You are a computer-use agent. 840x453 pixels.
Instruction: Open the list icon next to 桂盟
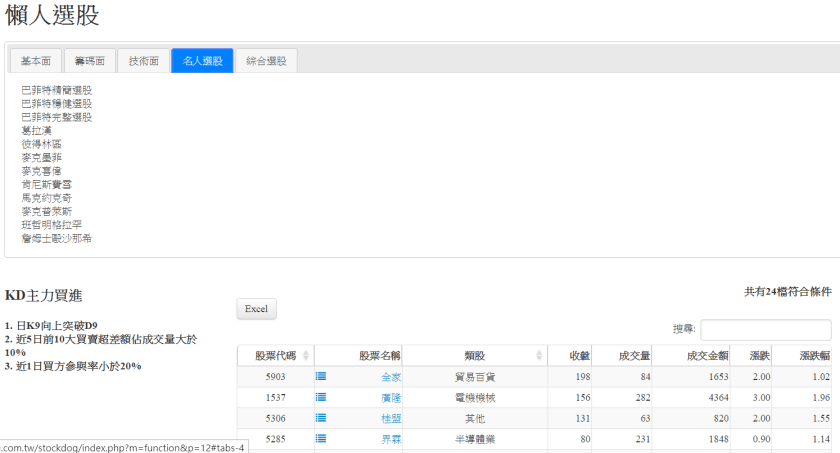click(321, 418)
